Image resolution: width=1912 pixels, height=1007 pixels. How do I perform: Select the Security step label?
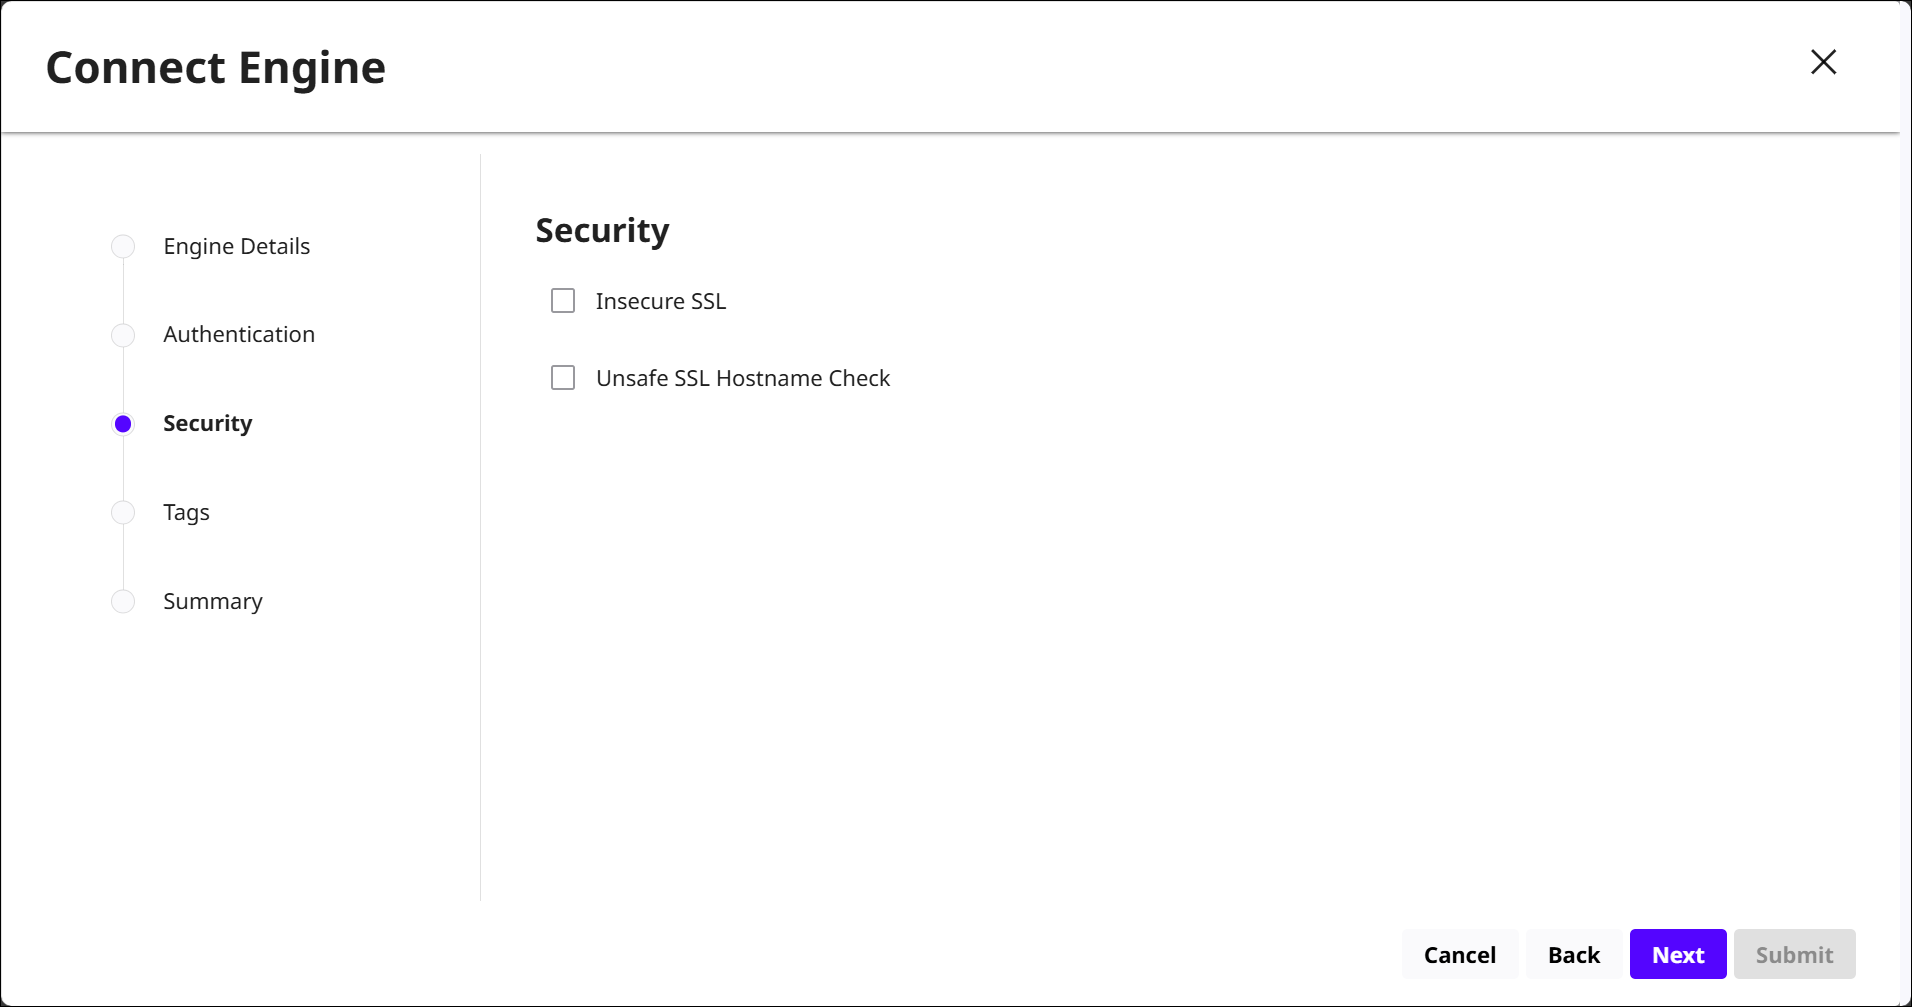(x=207, y=424)
